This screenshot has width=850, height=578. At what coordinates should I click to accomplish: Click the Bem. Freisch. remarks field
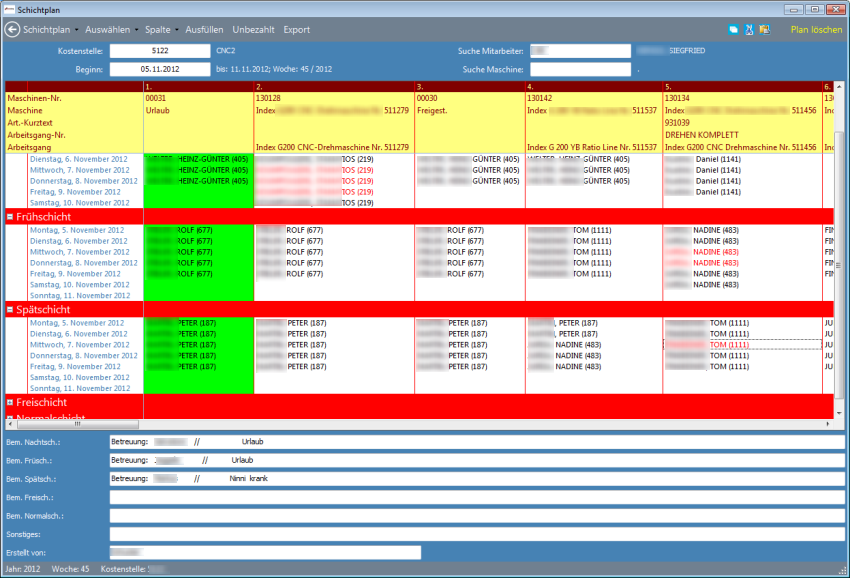477,497
